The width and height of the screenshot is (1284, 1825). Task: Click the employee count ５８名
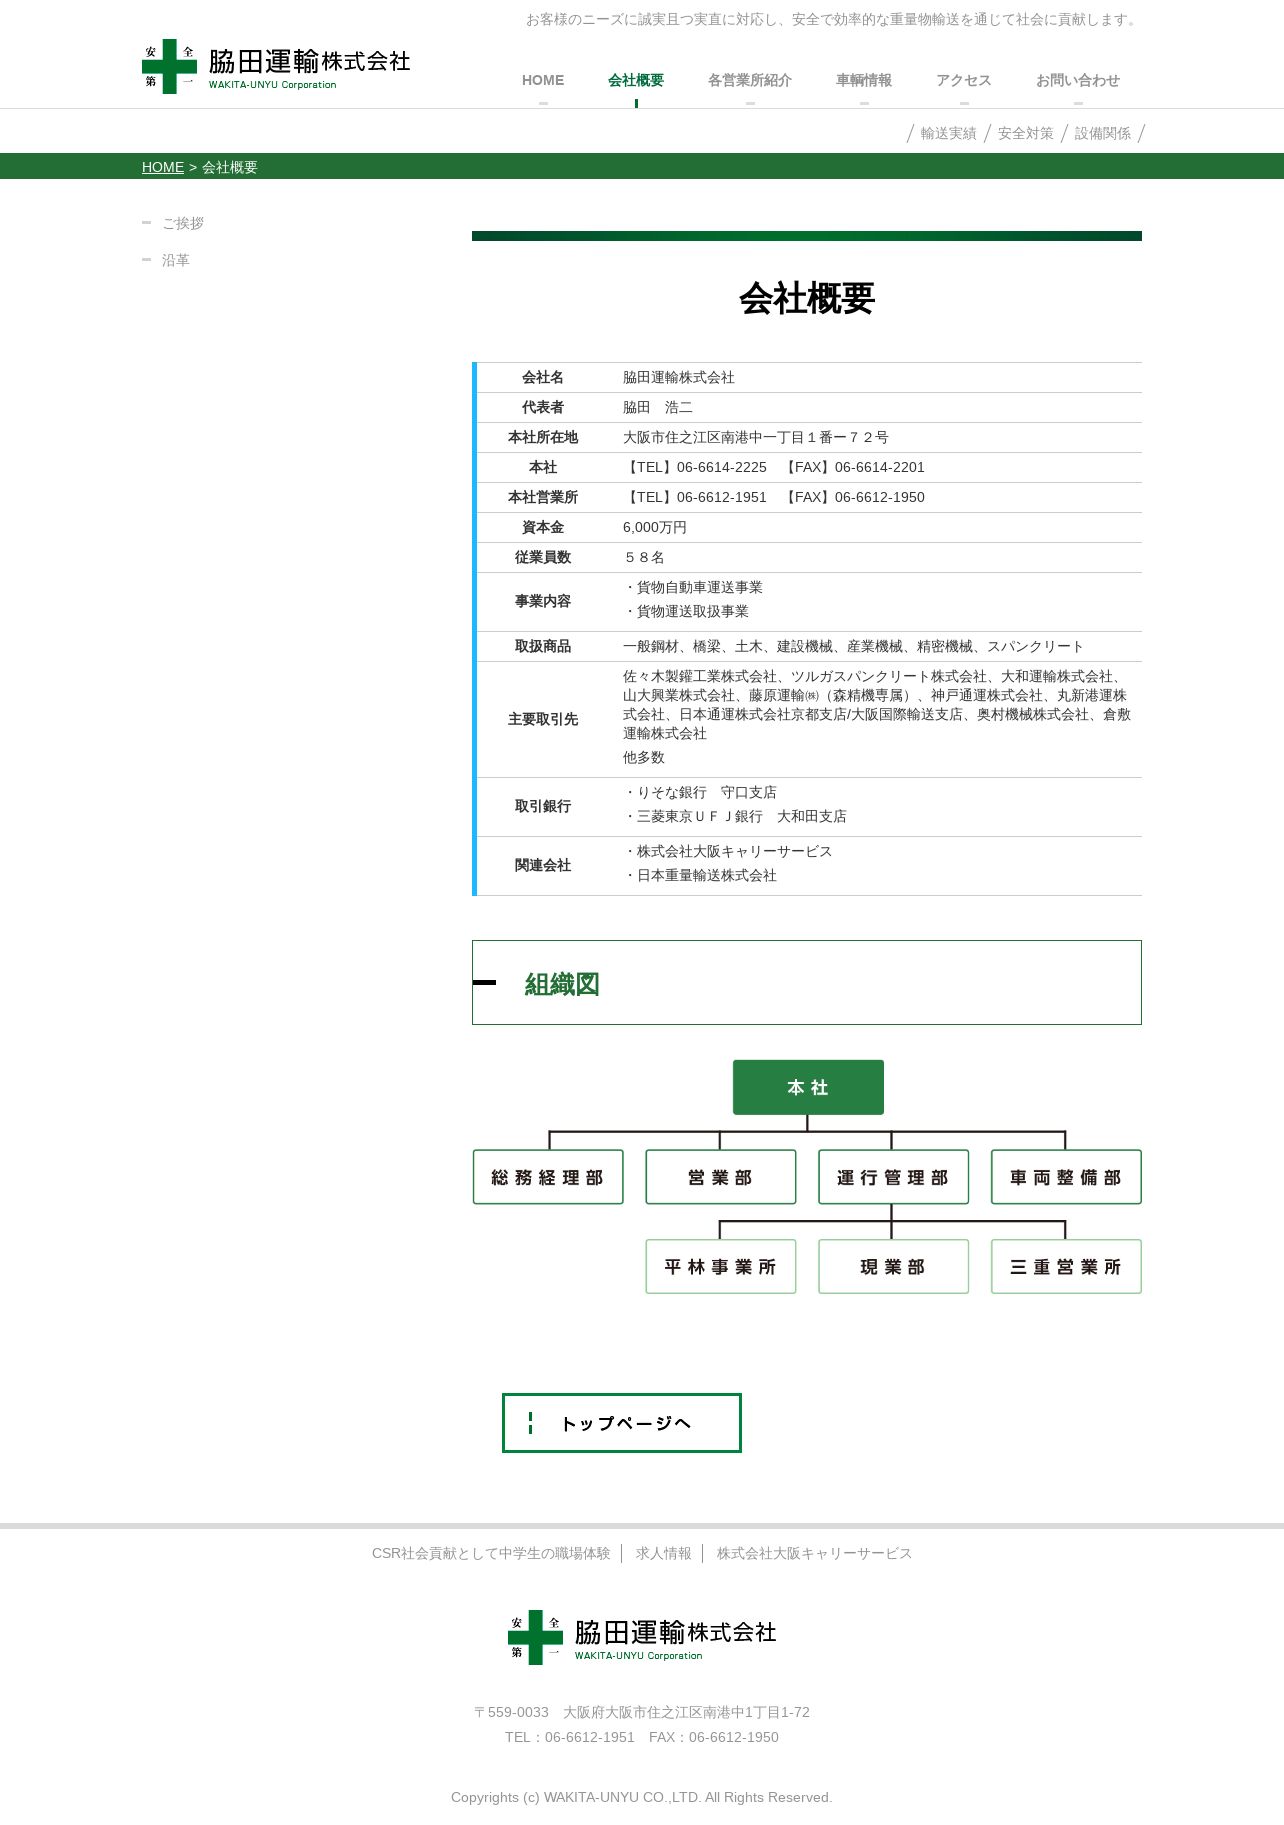click(x=644, y=557)
